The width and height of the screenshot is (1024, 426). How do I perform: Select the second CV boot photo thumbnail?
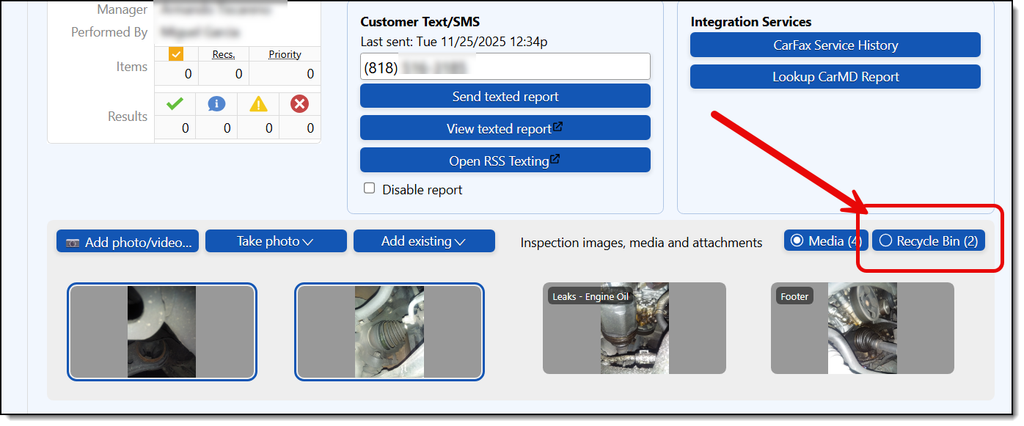pos(389,331)
